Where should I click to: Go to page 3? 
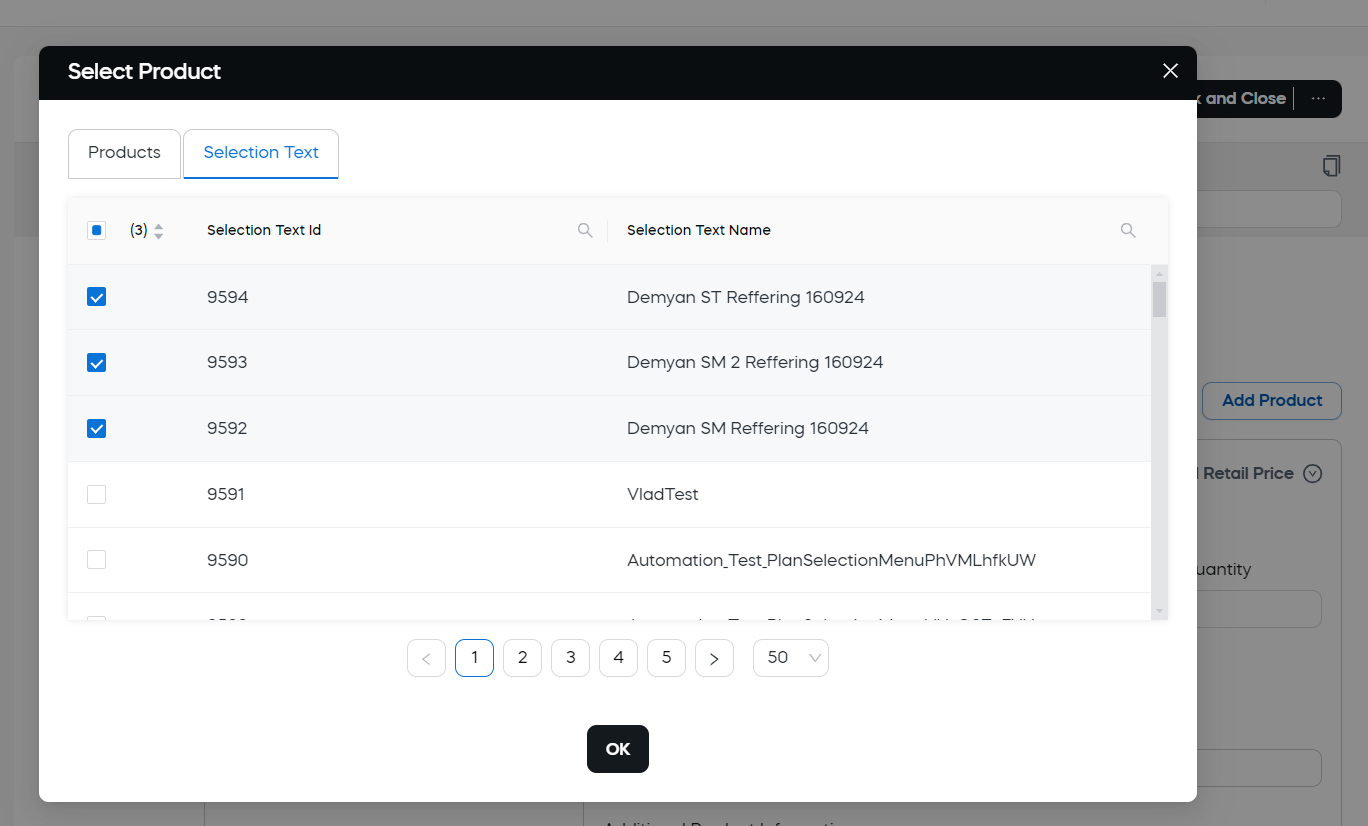click(570, 658)
